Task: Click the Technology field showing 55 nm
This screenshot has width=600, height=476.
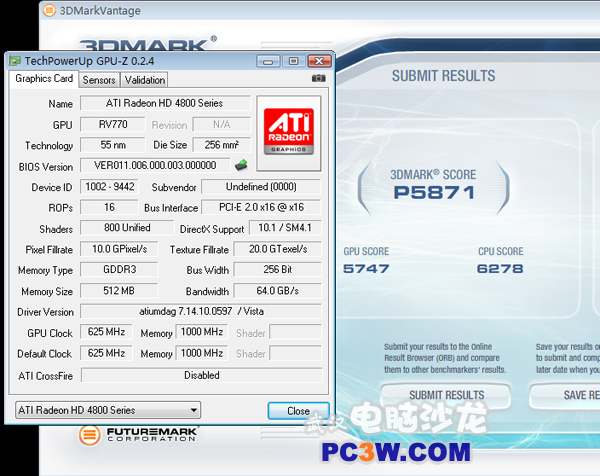Action: pyautogui.click(x=113, y=145)
